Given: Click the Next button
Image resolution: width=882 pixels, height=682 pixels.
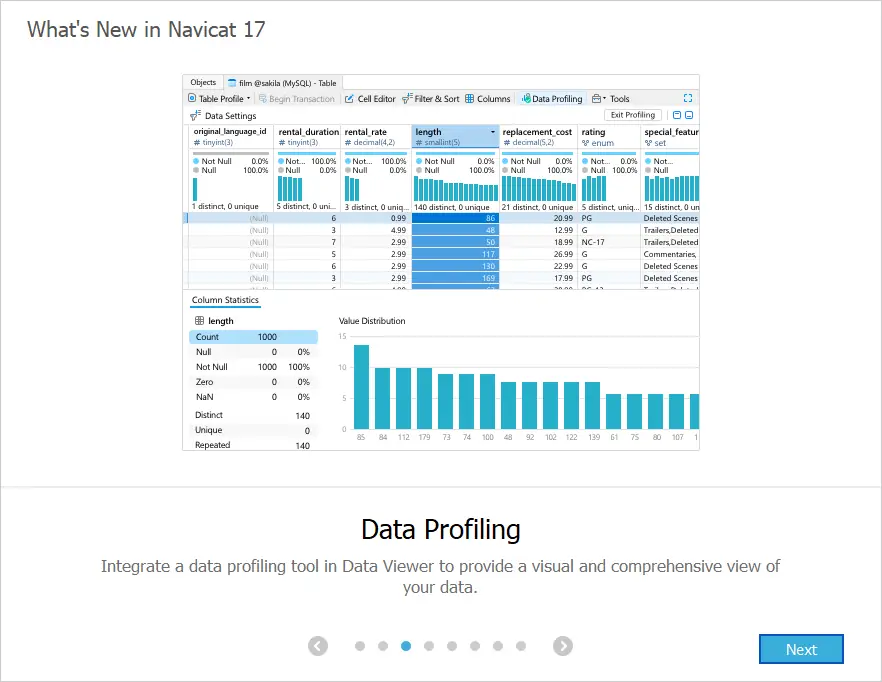Looking at the screenshot, I should [801, 649].
